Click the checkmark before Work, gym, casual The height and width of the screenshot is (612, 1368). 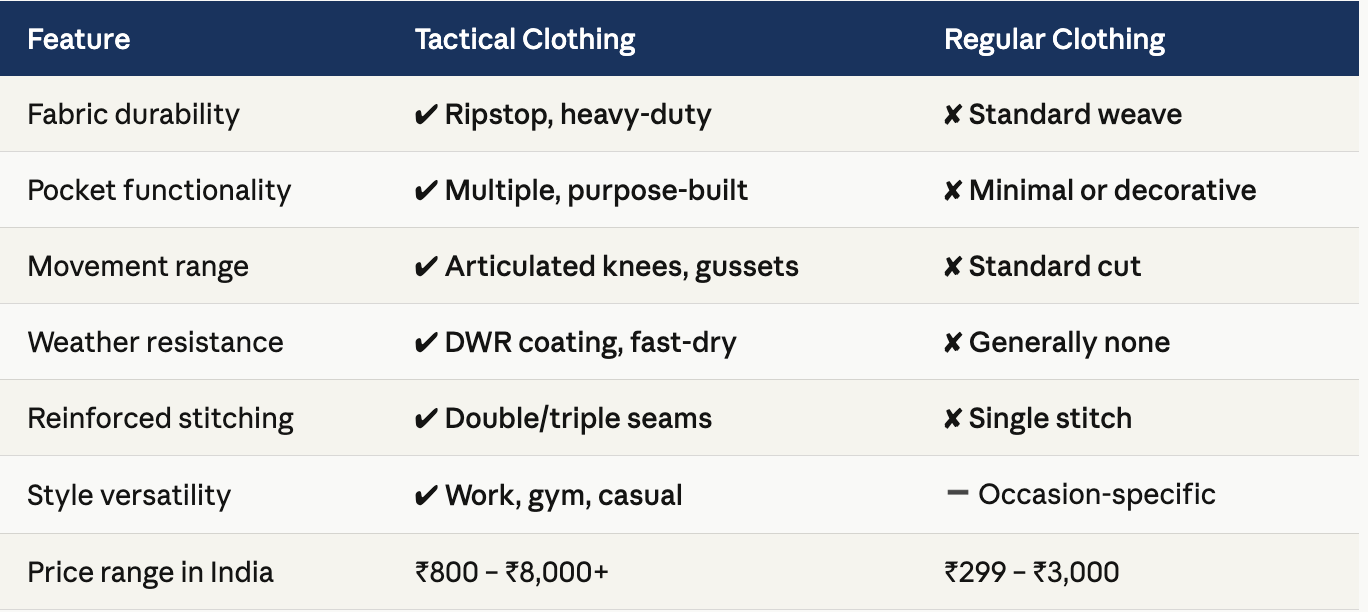point(425,495)
